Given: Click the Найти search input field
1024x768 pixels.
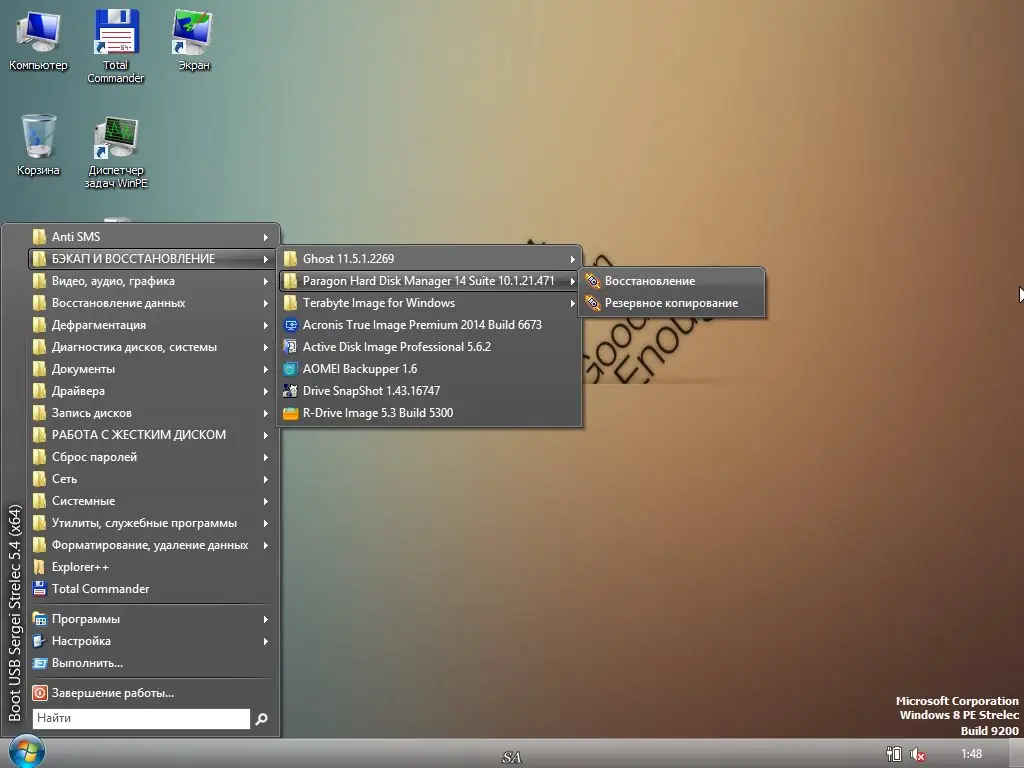Looking at the screenshot, I should pyautogui.click(x=141, y=718).
